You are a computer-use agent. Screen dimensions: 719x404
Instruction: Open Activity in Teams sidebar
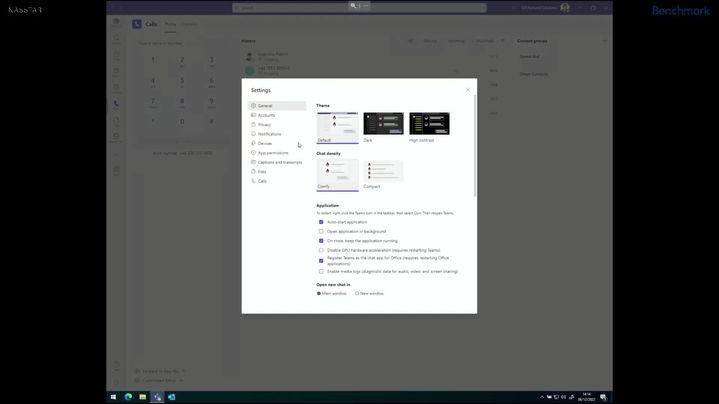click(116, 39)
